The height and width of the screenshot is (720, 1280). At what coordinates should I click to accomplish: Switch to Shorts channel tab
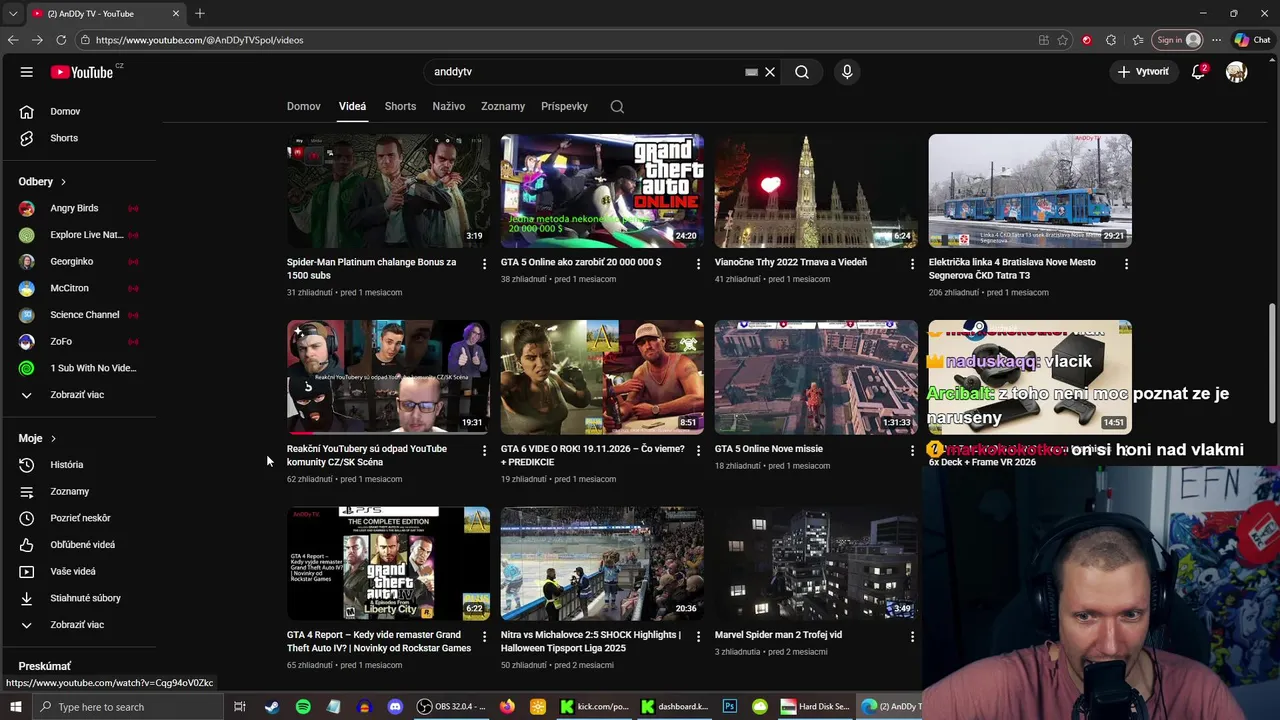[x=400, y=106]
